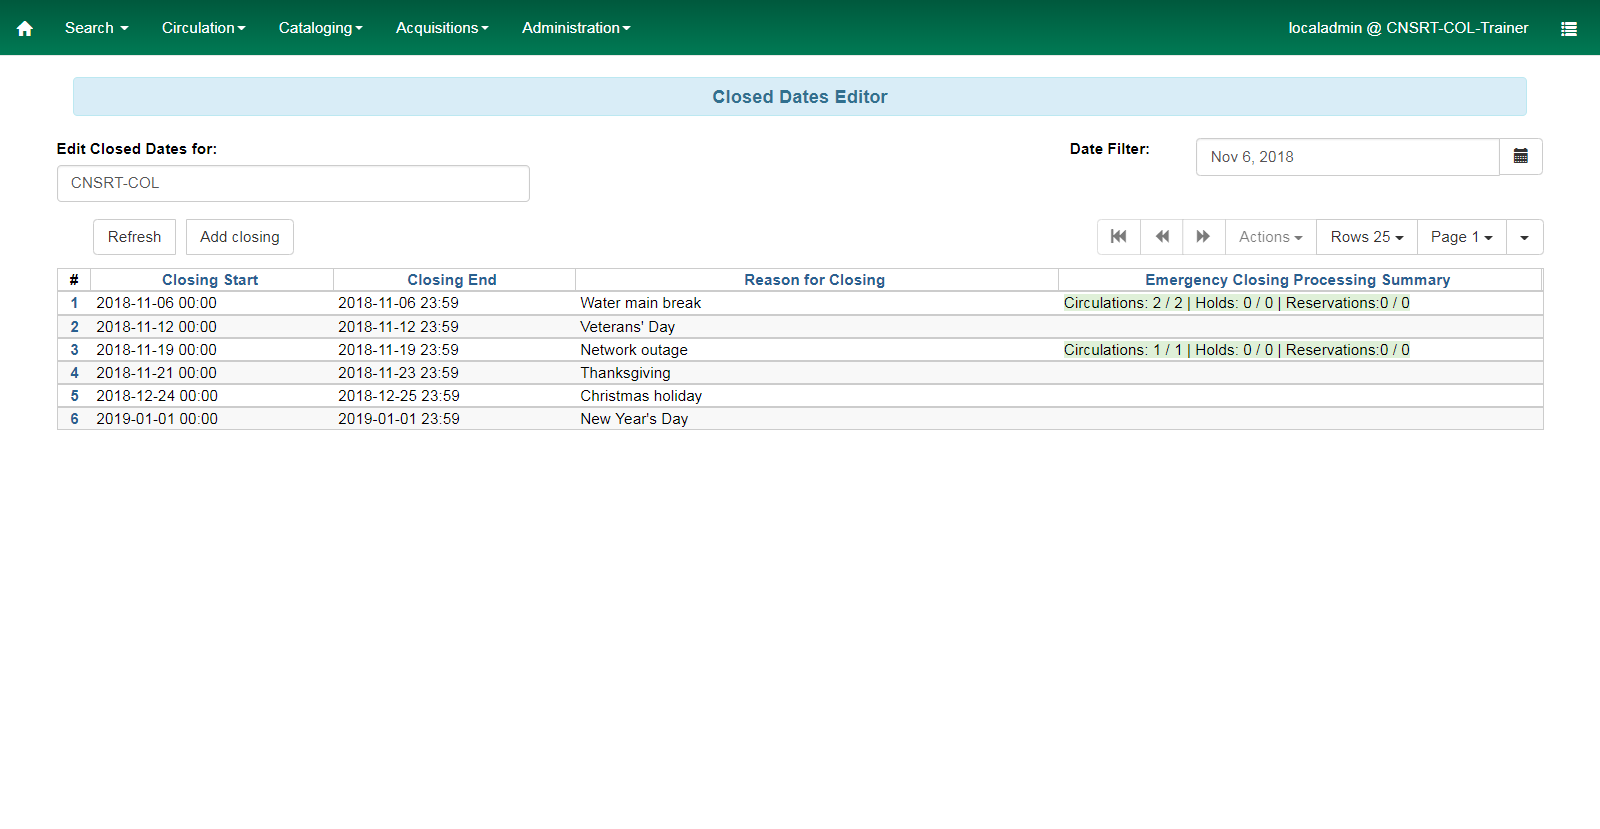
Task: Click closing end 2018-11-12 23:59
Action: (x=398, y=327)
